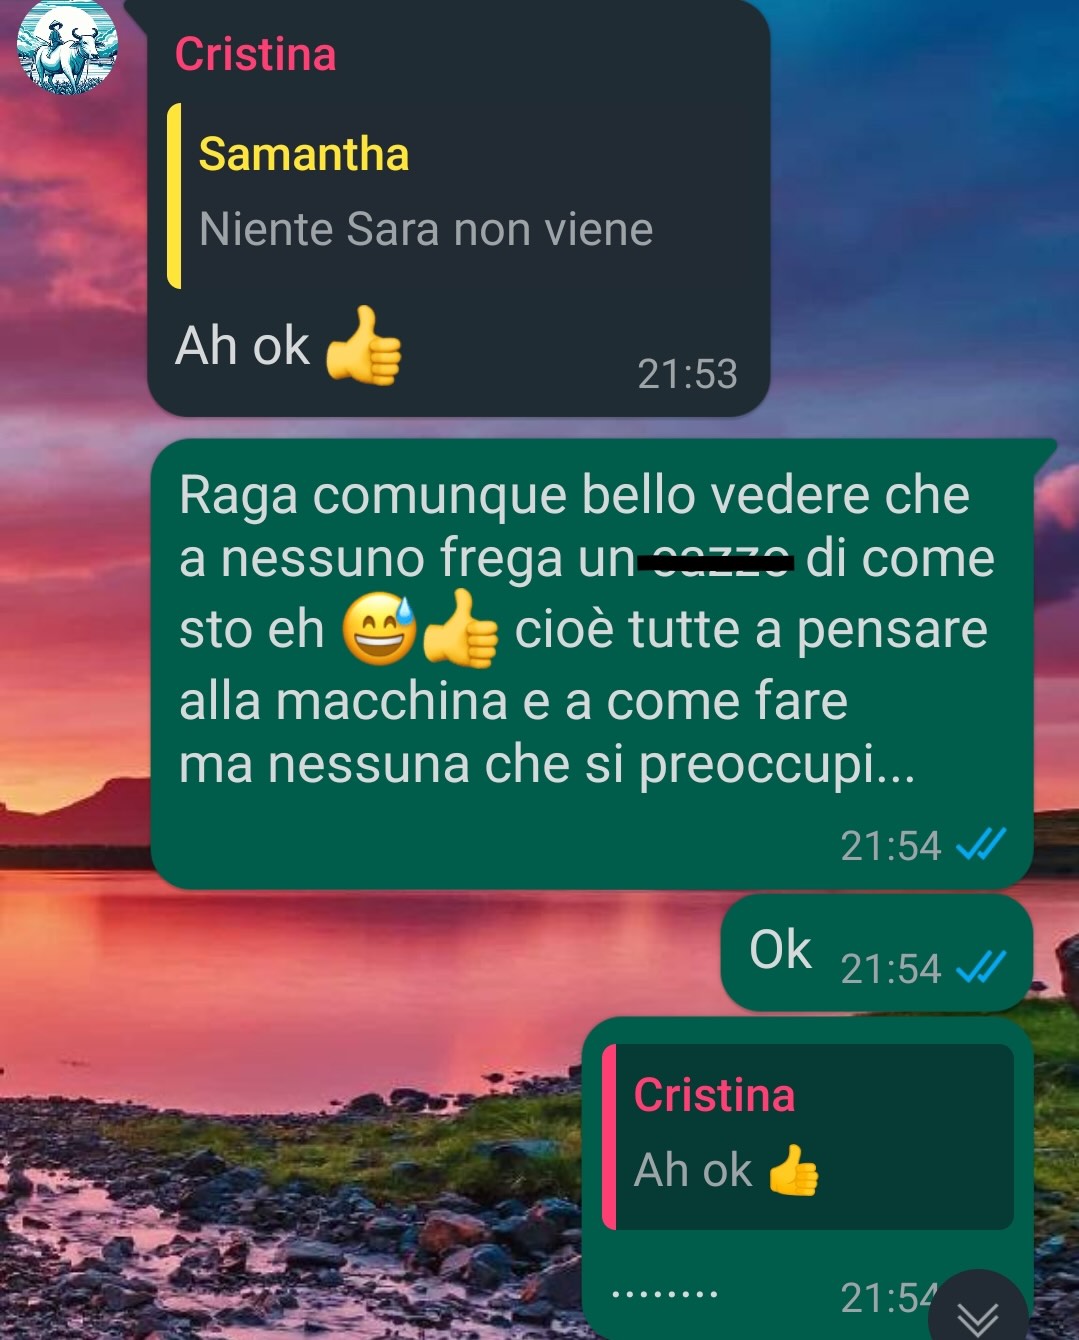Tap blue read ticks on long message
Screen dimensions: 1079x1340
point(980,846)
